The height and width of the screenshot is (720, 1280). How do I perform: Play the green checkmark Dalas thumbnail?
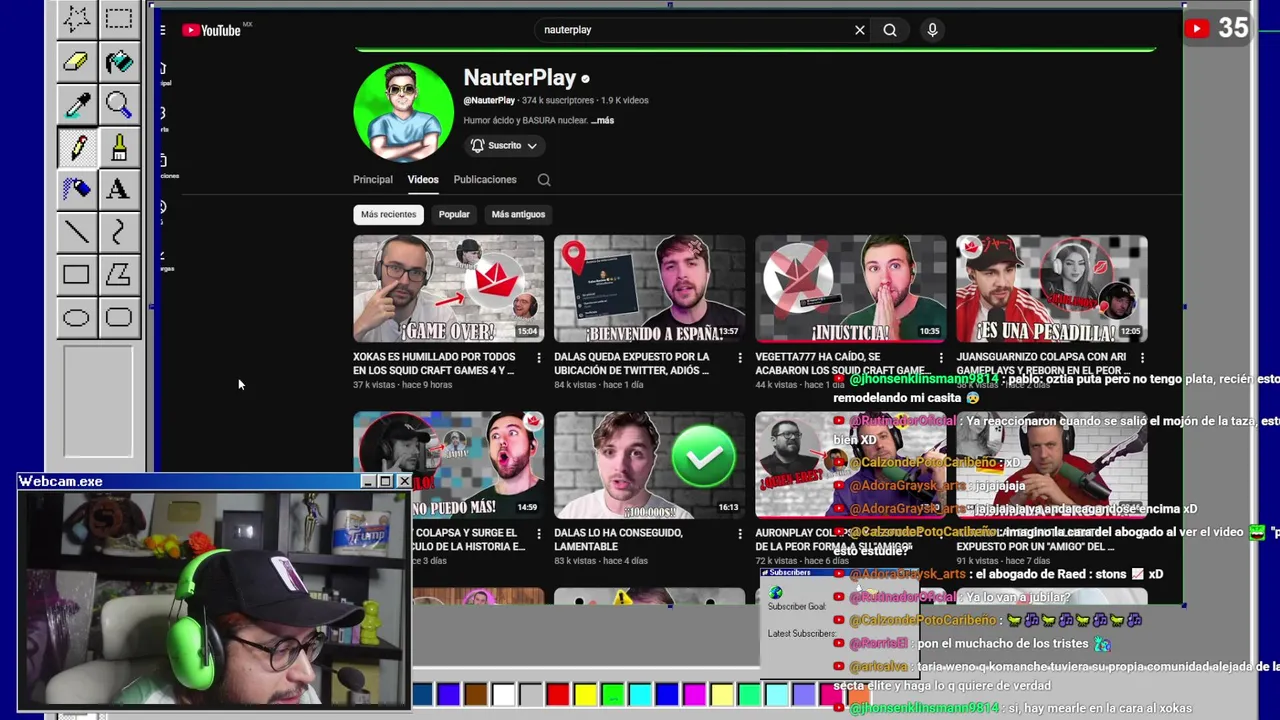click(649, 465)
